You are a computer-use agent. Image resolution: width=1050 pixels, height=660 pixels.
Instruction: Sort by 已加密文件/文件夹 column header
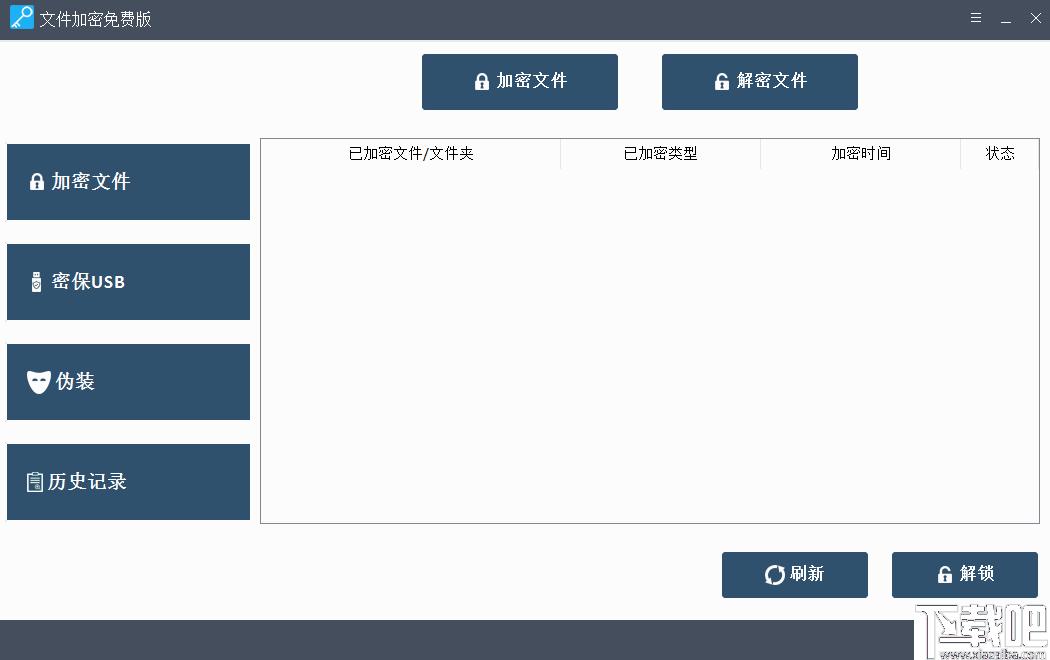[410, 153]
